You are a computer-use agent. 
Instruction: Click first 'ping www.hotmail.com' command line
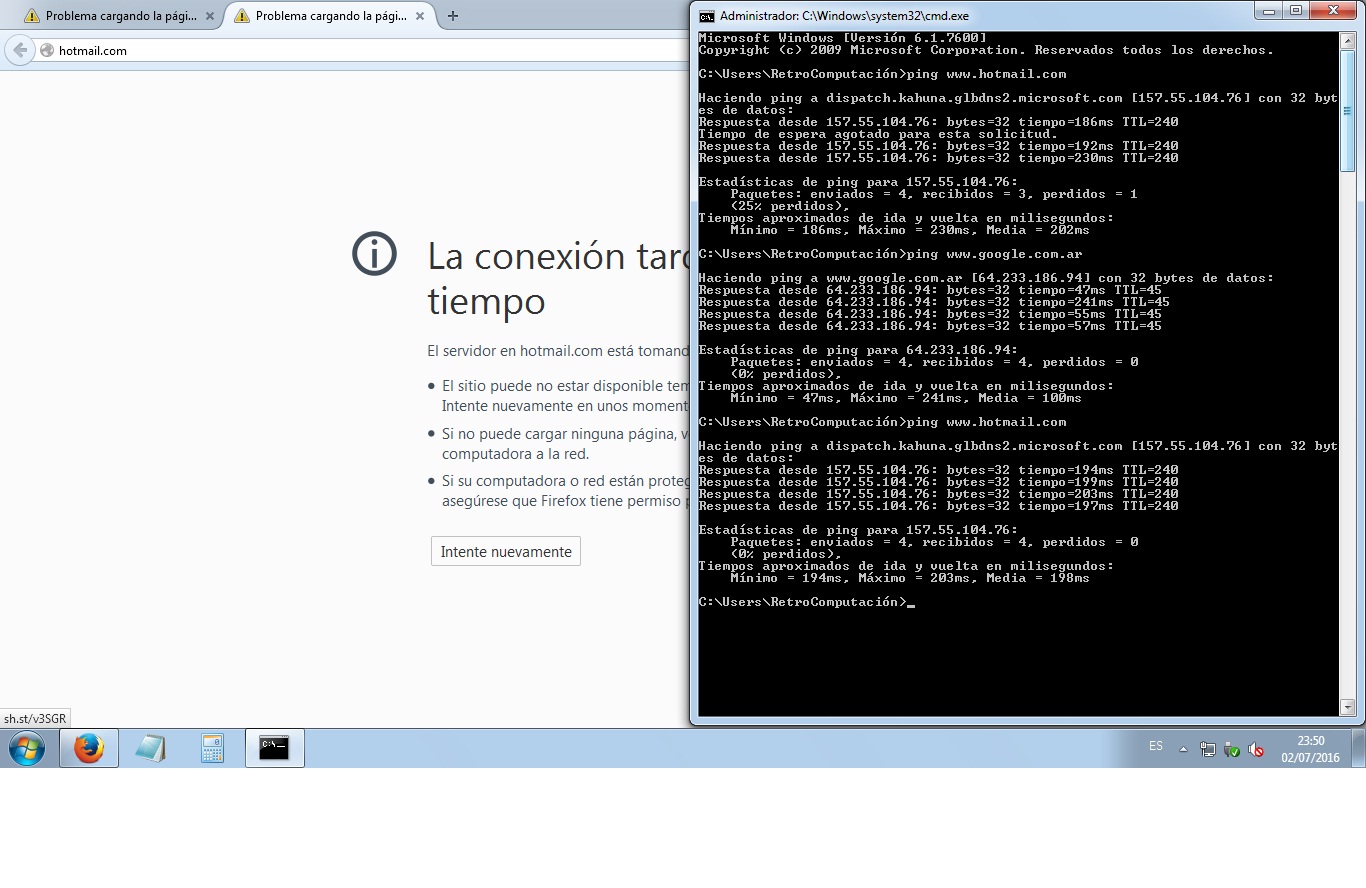[x=883, y=74]
